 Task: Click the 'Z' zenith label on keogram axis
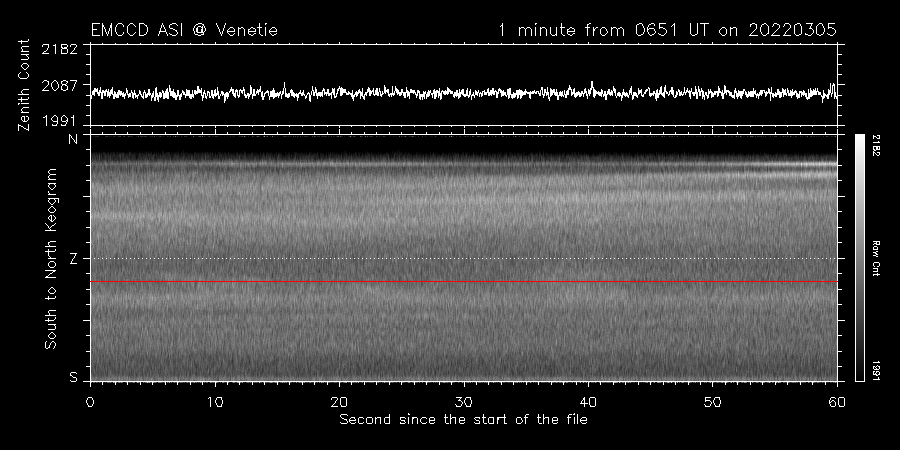(73, 259)
